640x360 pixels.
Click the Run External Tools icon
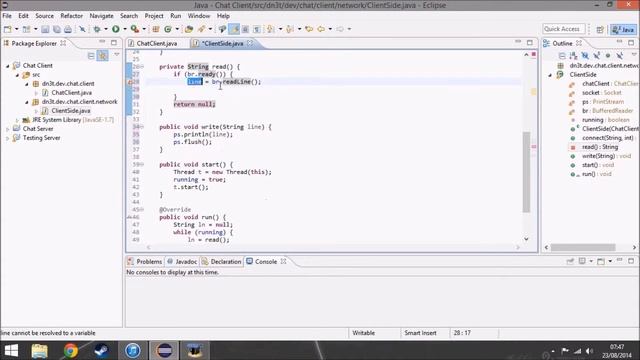pyautogui.click(x=134, y=29)
